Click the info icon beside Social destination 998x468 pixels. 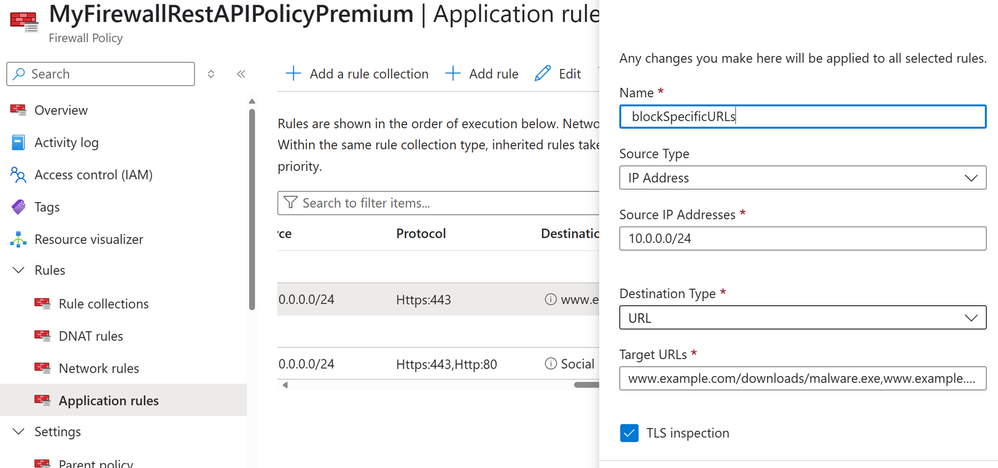click(x=550, y=364)
